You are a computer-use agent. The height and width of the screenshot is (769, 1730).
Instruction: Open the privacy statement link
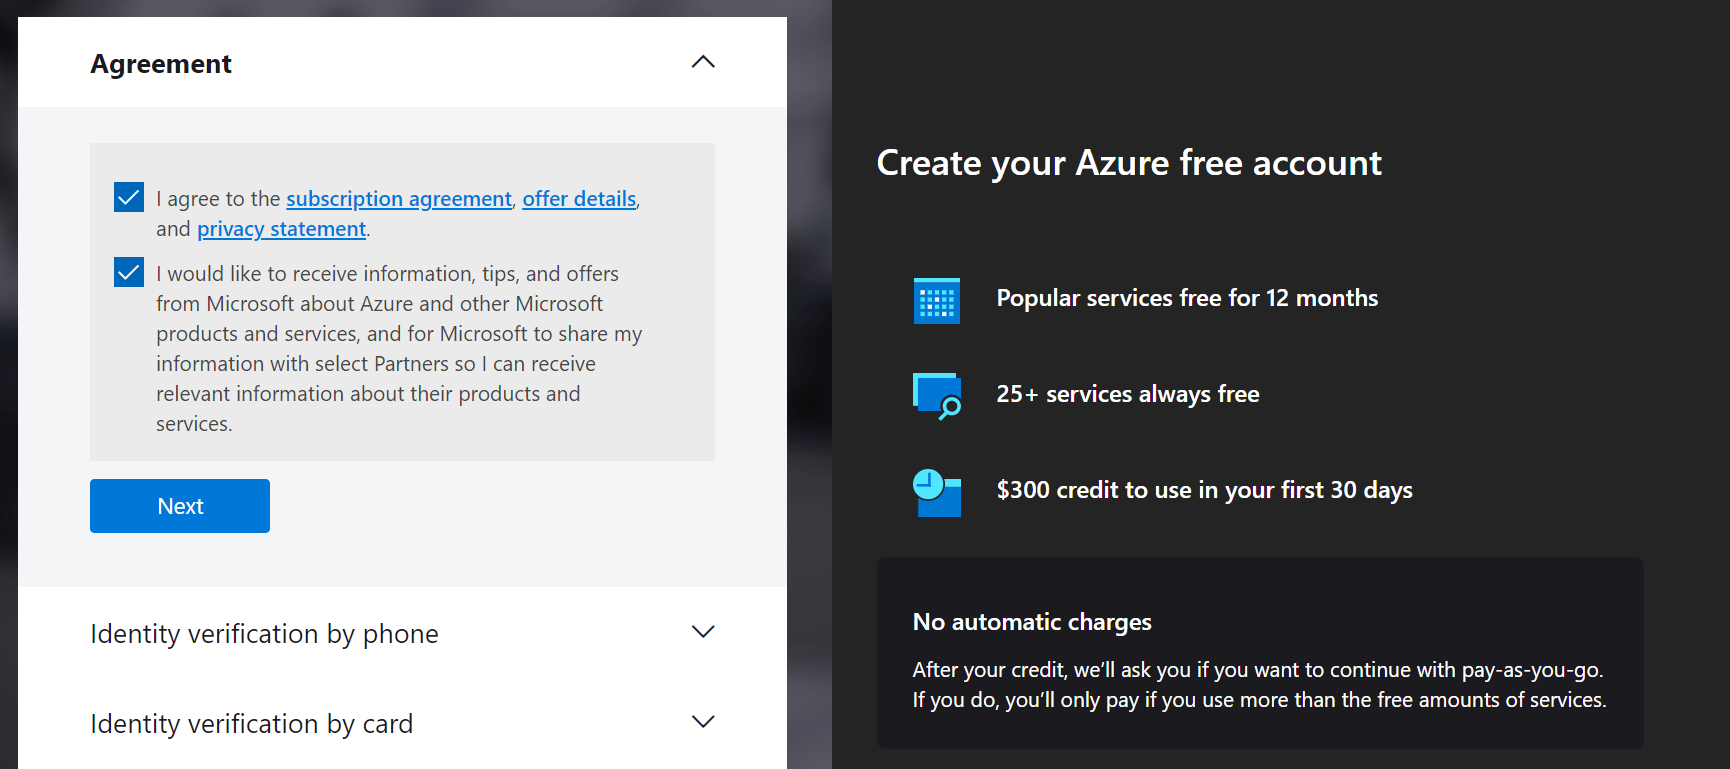[281, 229]
